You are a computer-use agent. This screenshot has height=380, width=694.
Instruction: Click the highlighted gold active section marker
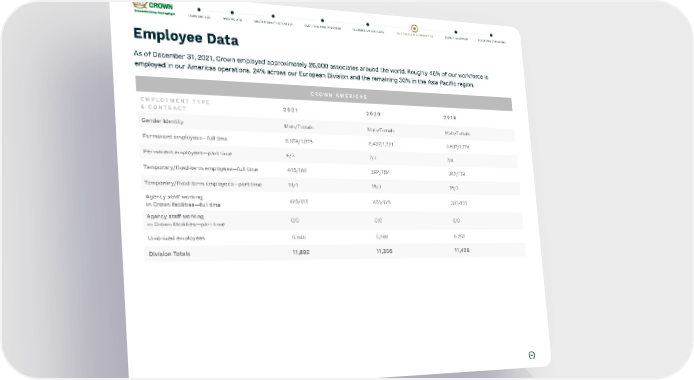click(414, 28)
